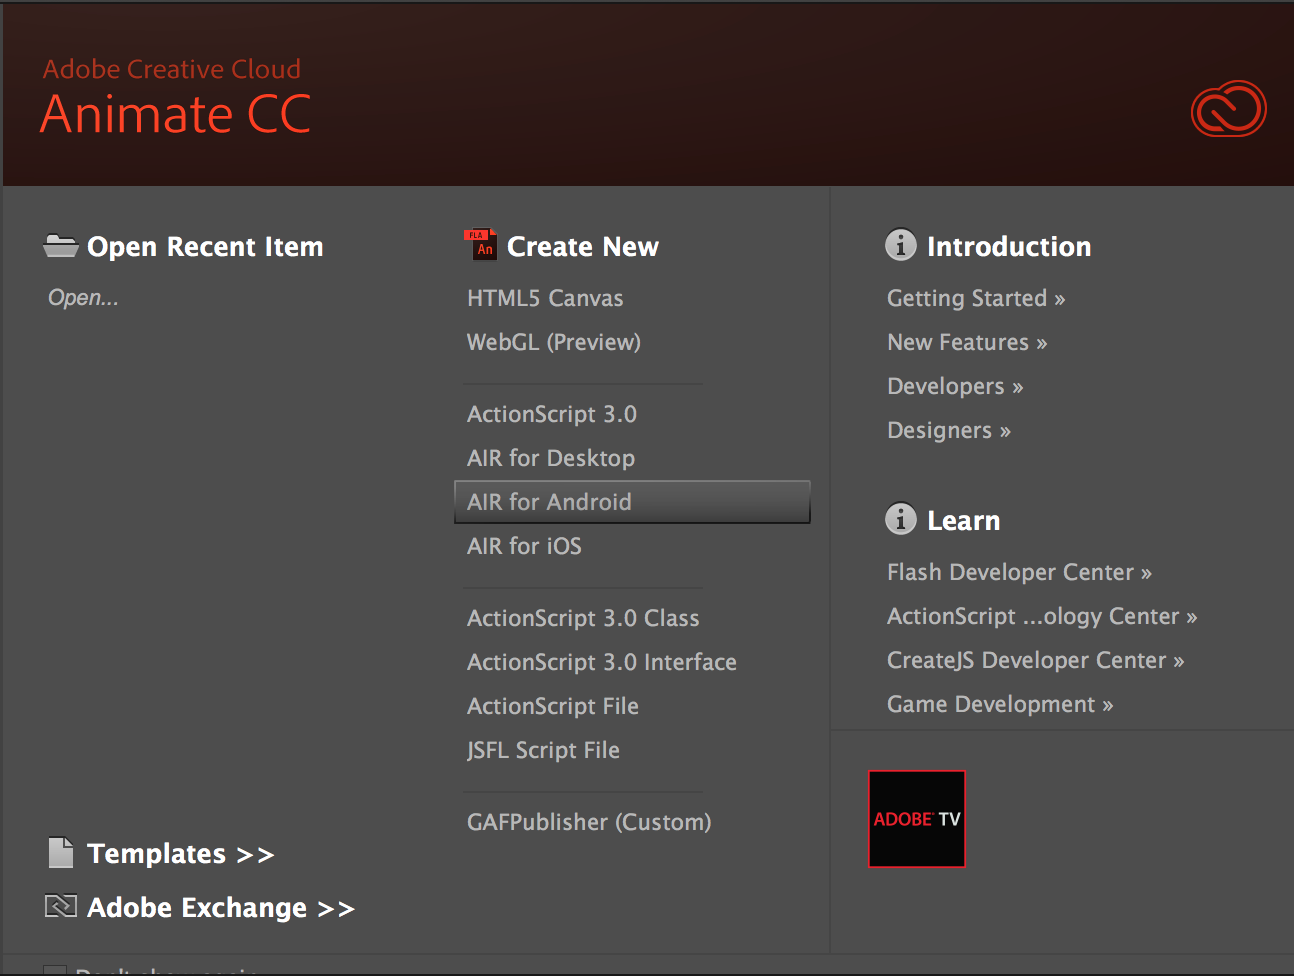Viewport: 1294px width, 976px height.
Task: Click the Learn heading text
Action: [963, 520]
